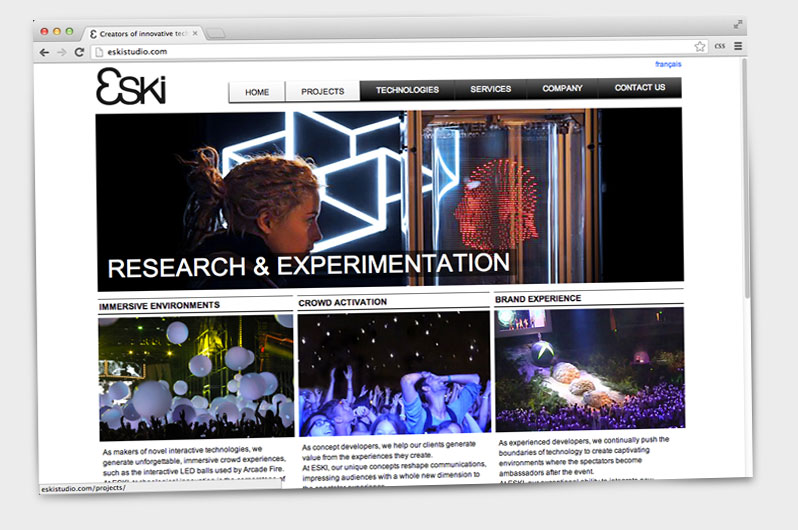Click CONTACT US in the navigation
This screenshot has width=798, height=530.
pyautogui.click(x=640, y=88)
